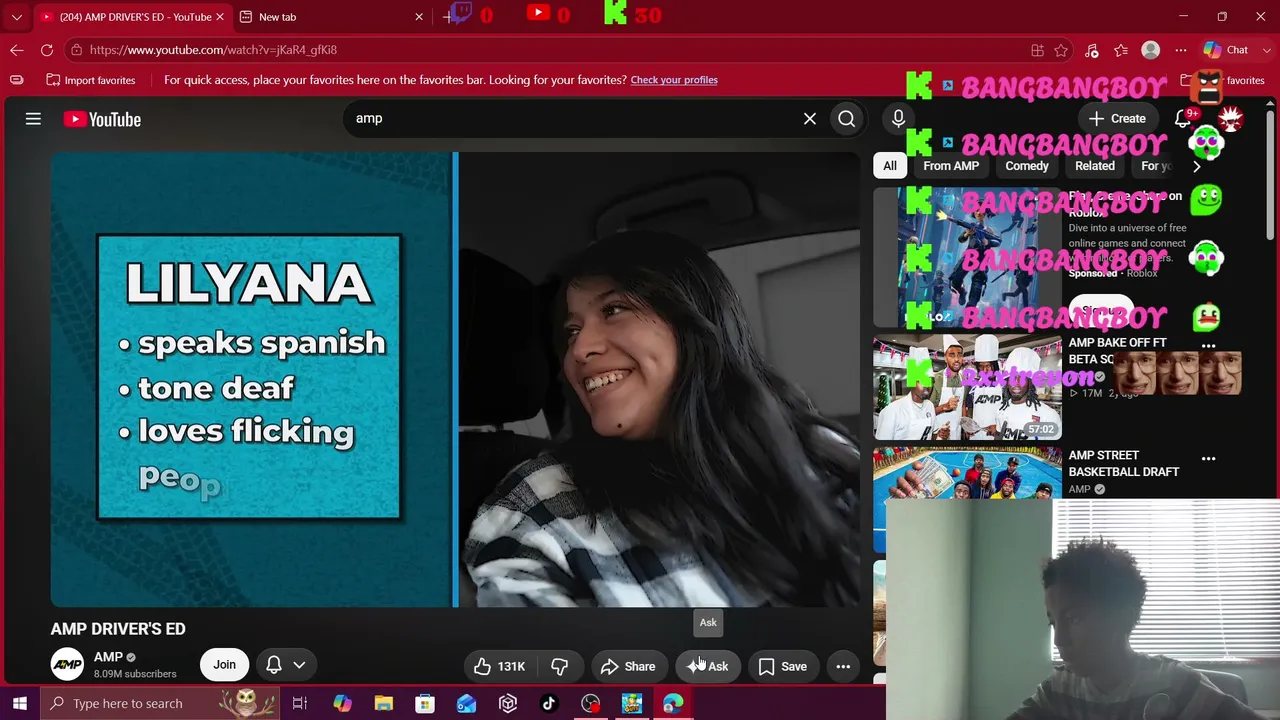Open the YouTube account avatar menu
This screenshot has height=720, width=1280.
click(x=1230, y=119)
